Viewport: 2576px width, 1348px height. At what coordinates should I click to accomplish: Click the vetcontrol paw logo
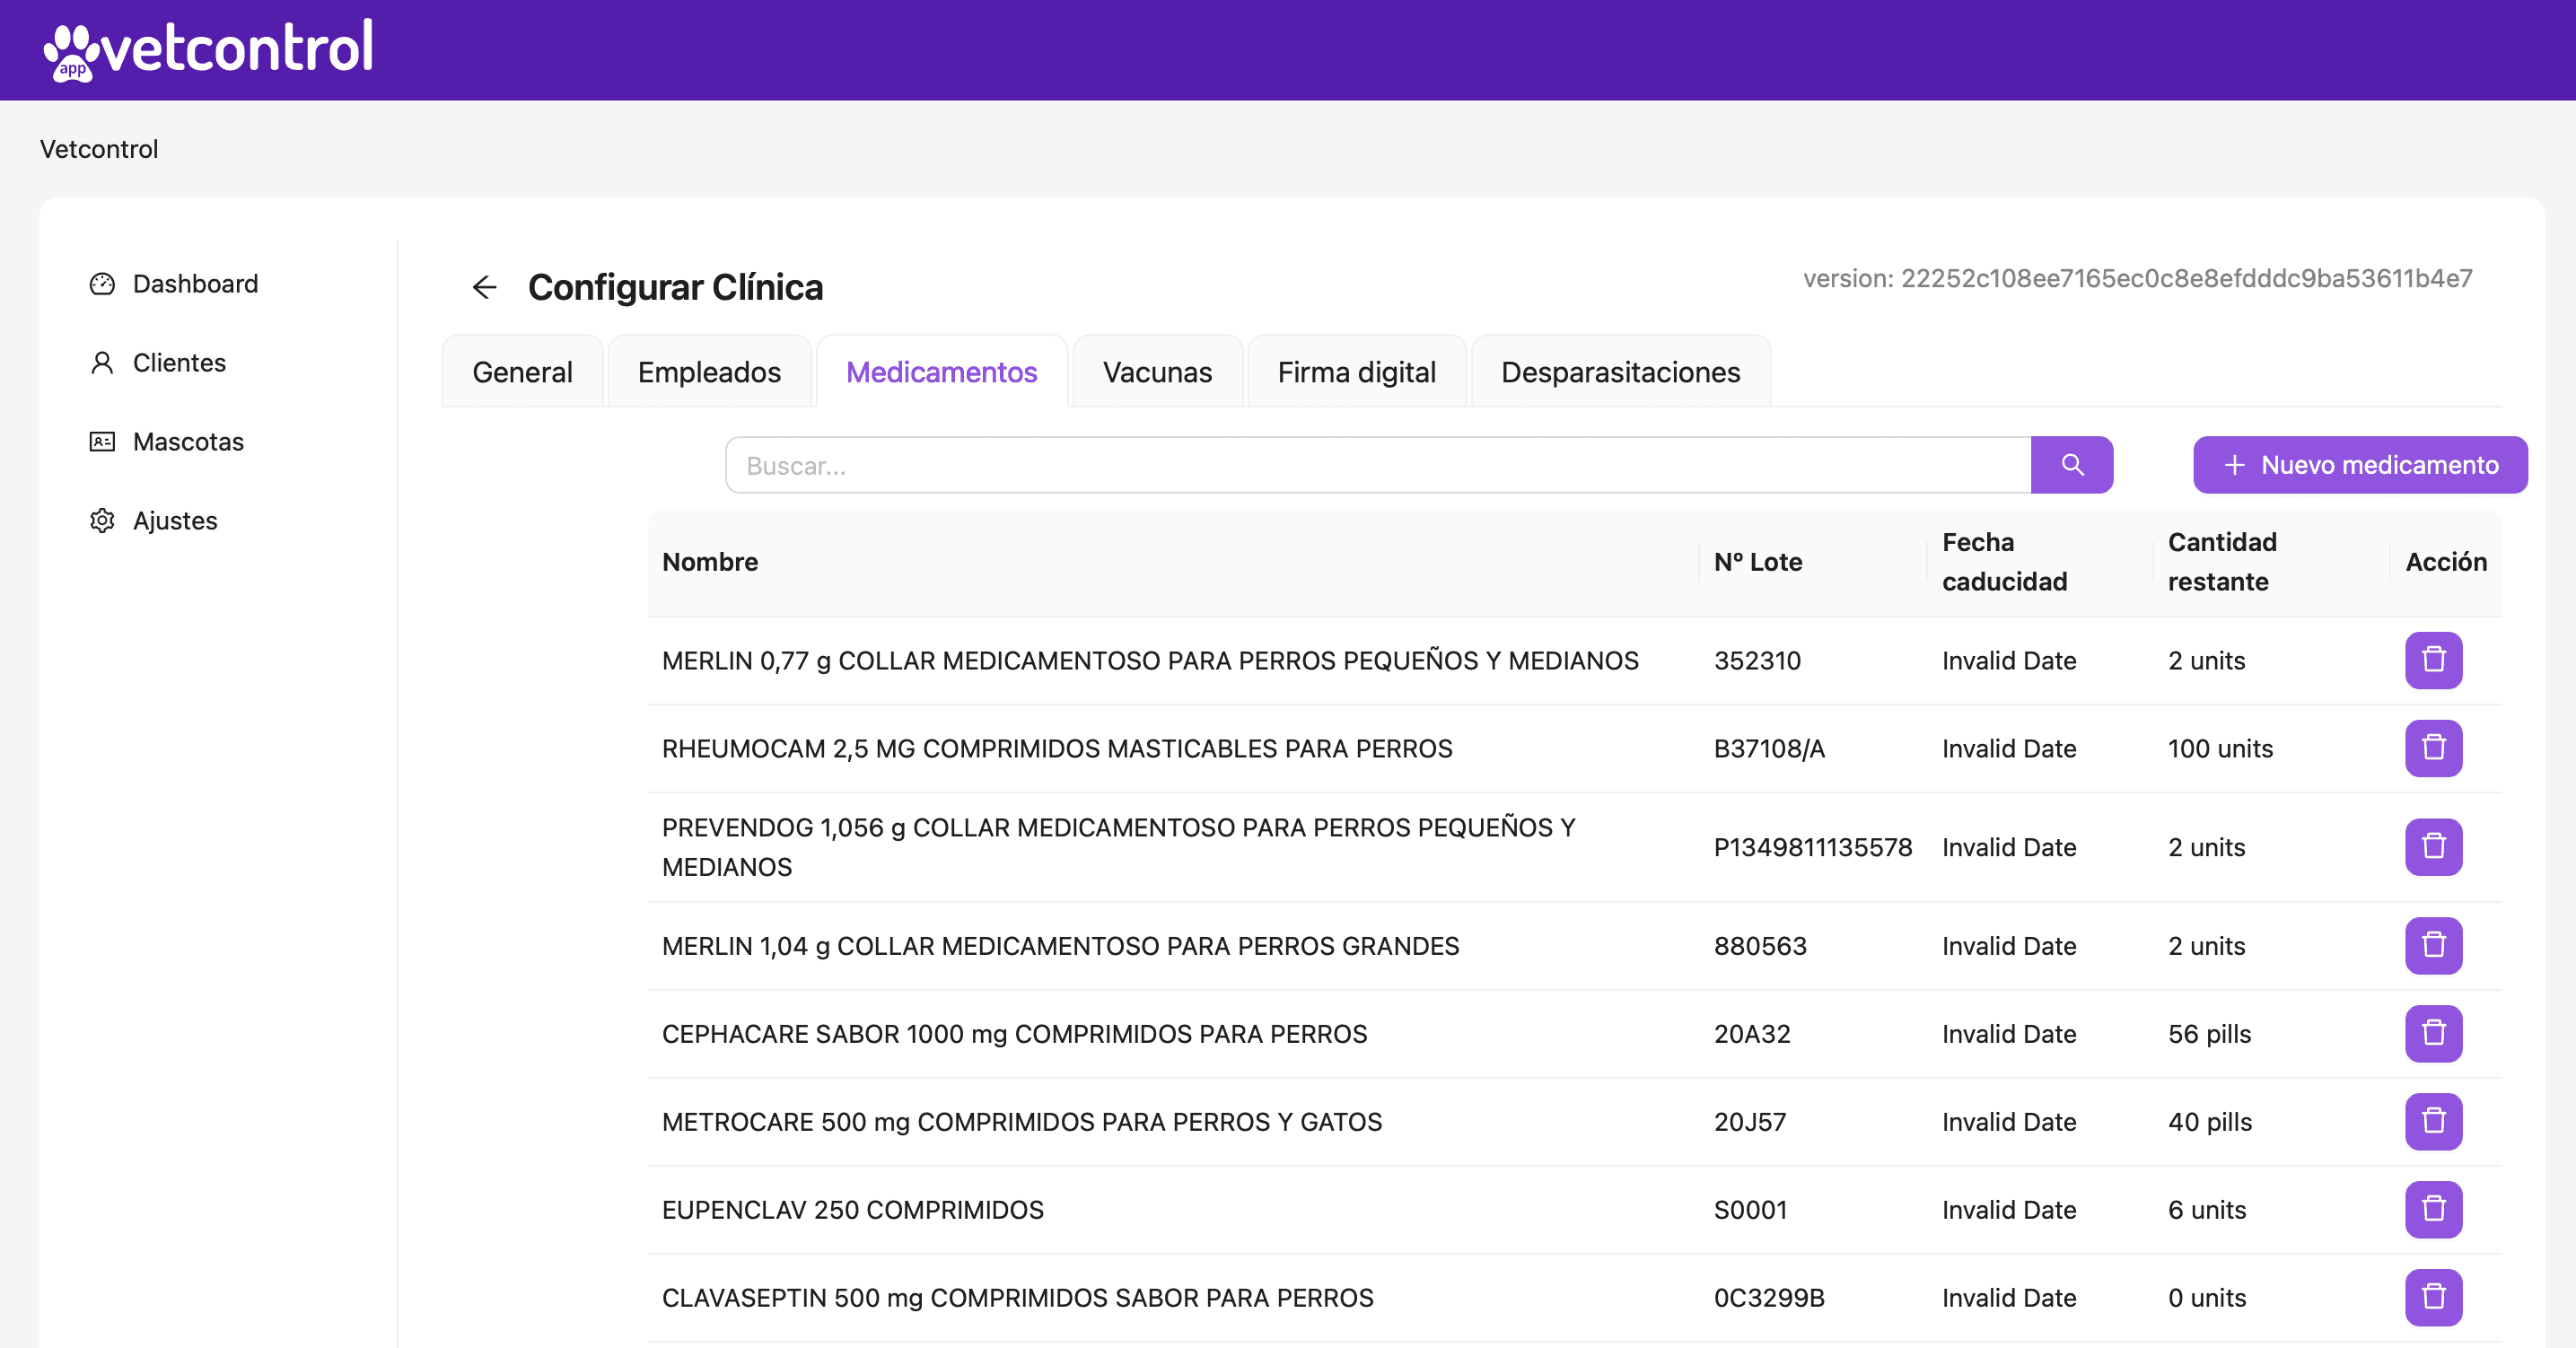pyautogui.click(x=208, y=49)
